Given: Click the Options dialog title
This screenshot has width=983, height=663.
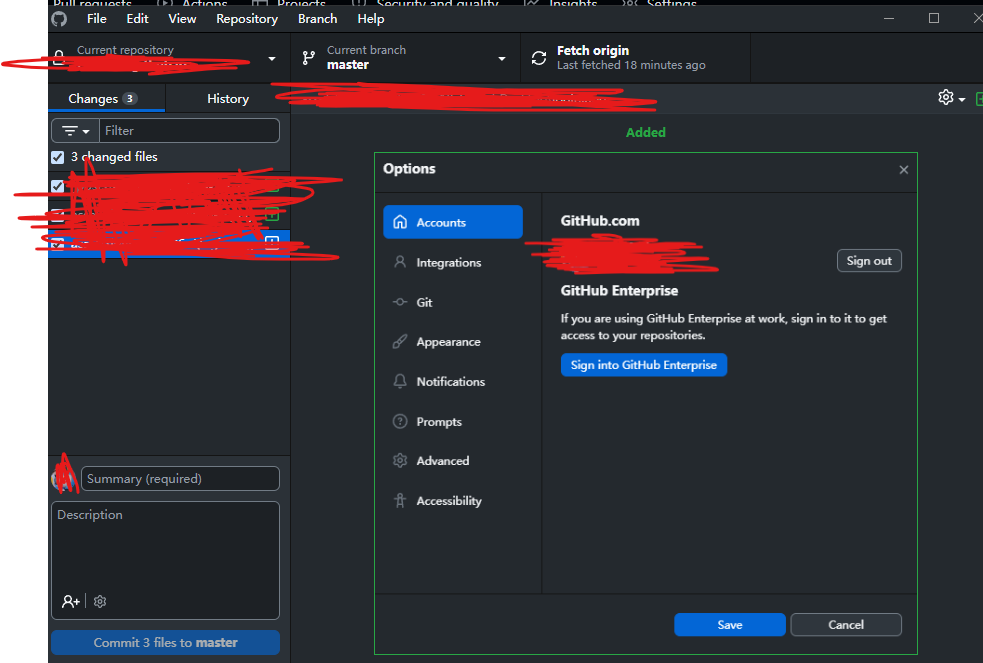Looking at the screenshot, I should coord(409,169).
